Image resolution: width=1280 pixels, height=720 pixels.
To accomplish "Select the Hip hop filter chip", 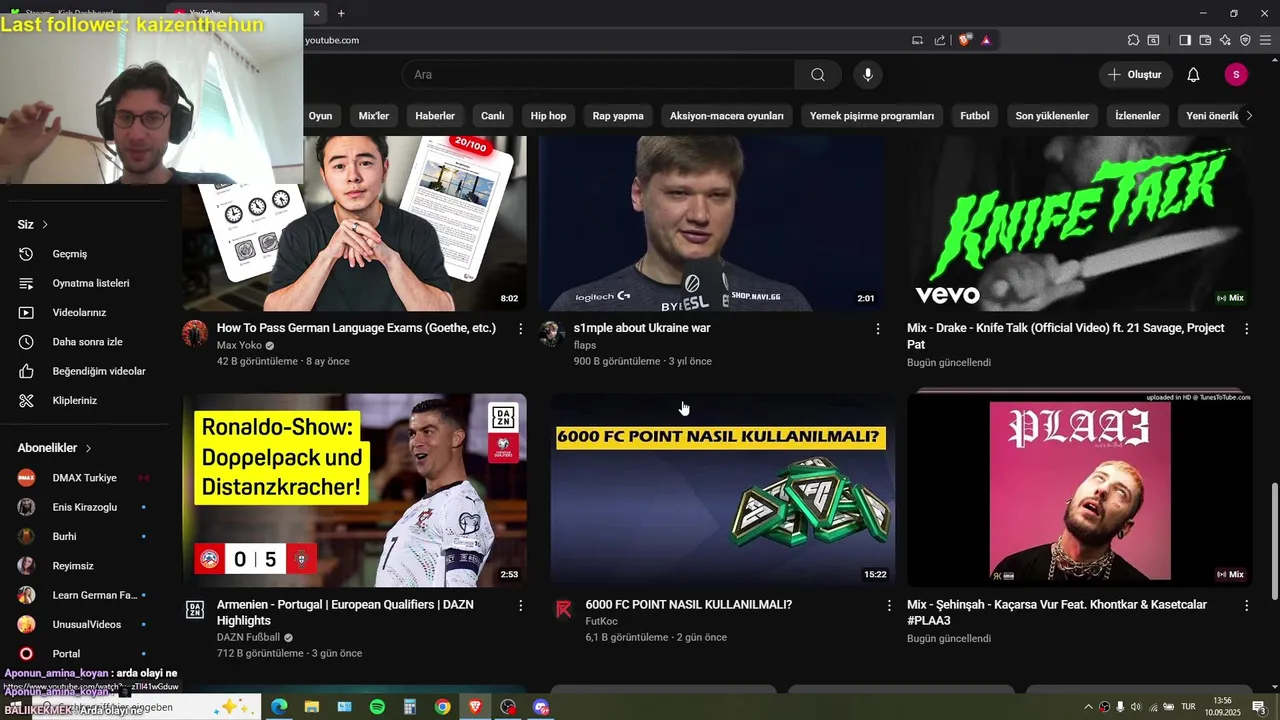I will pos(548,116).
